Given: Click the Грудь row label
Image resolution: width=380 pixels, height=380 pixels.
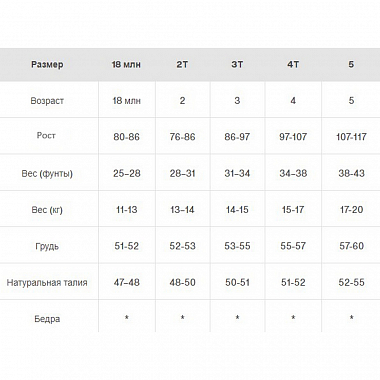Looking at the screenshot, I should (47, 246).
